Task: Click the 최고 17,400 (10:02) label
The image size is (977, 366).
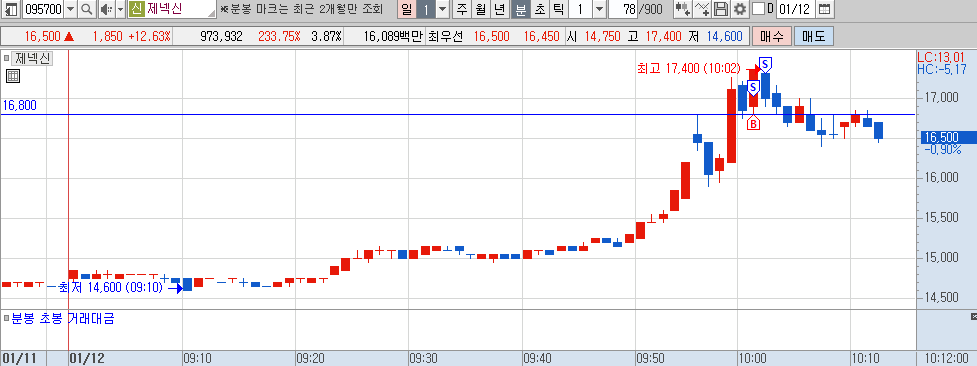Action: (x=688, y=68)
